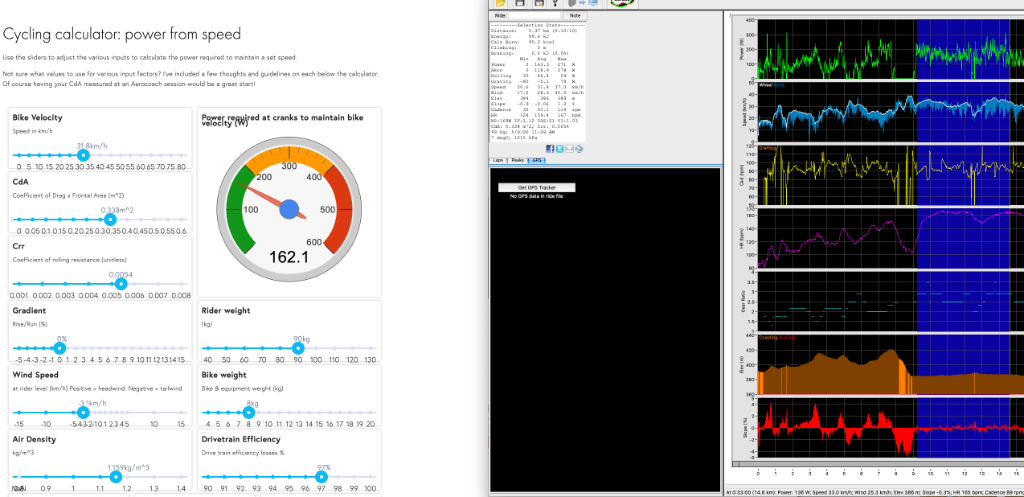Click the Selection Stats text panel
This screenshot has height=497, width=1024.
tap(537, 82)
